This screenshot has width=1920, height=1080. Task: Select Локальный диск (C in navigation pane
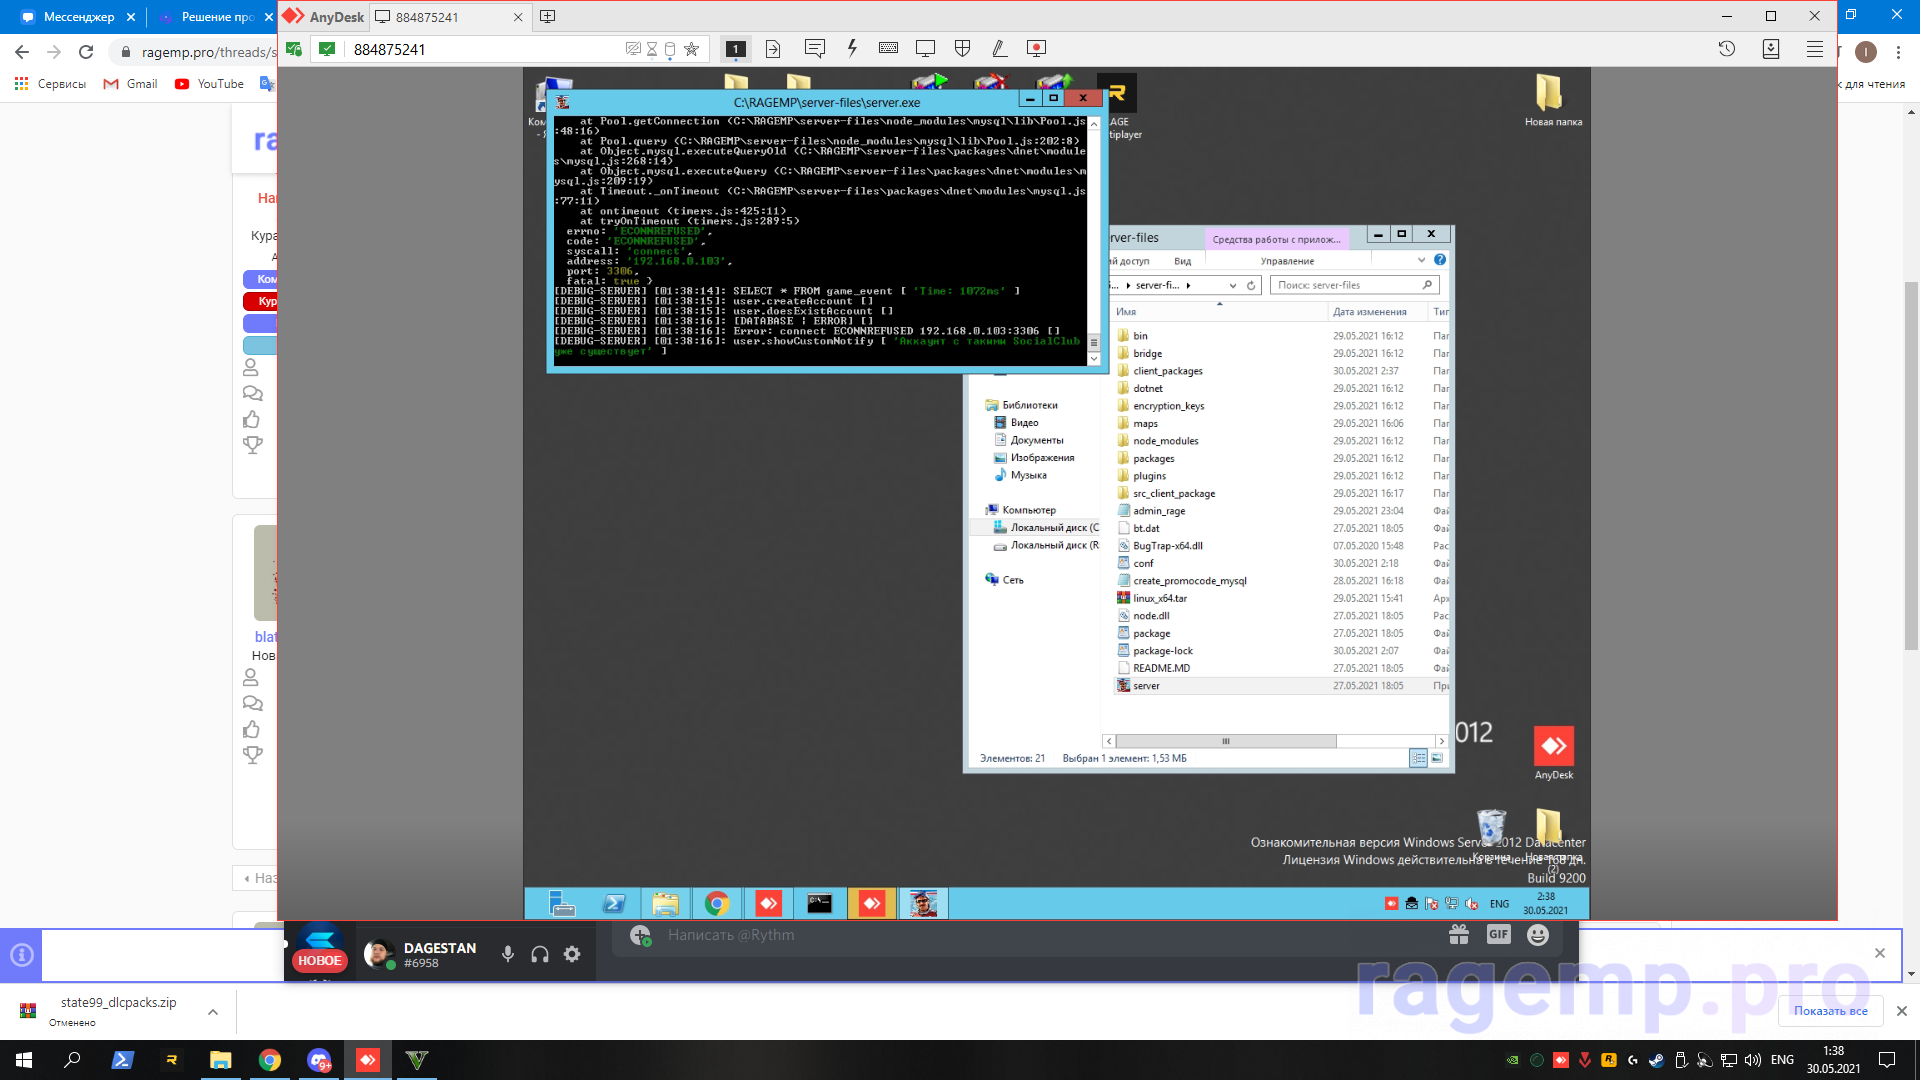point(1053,528)
